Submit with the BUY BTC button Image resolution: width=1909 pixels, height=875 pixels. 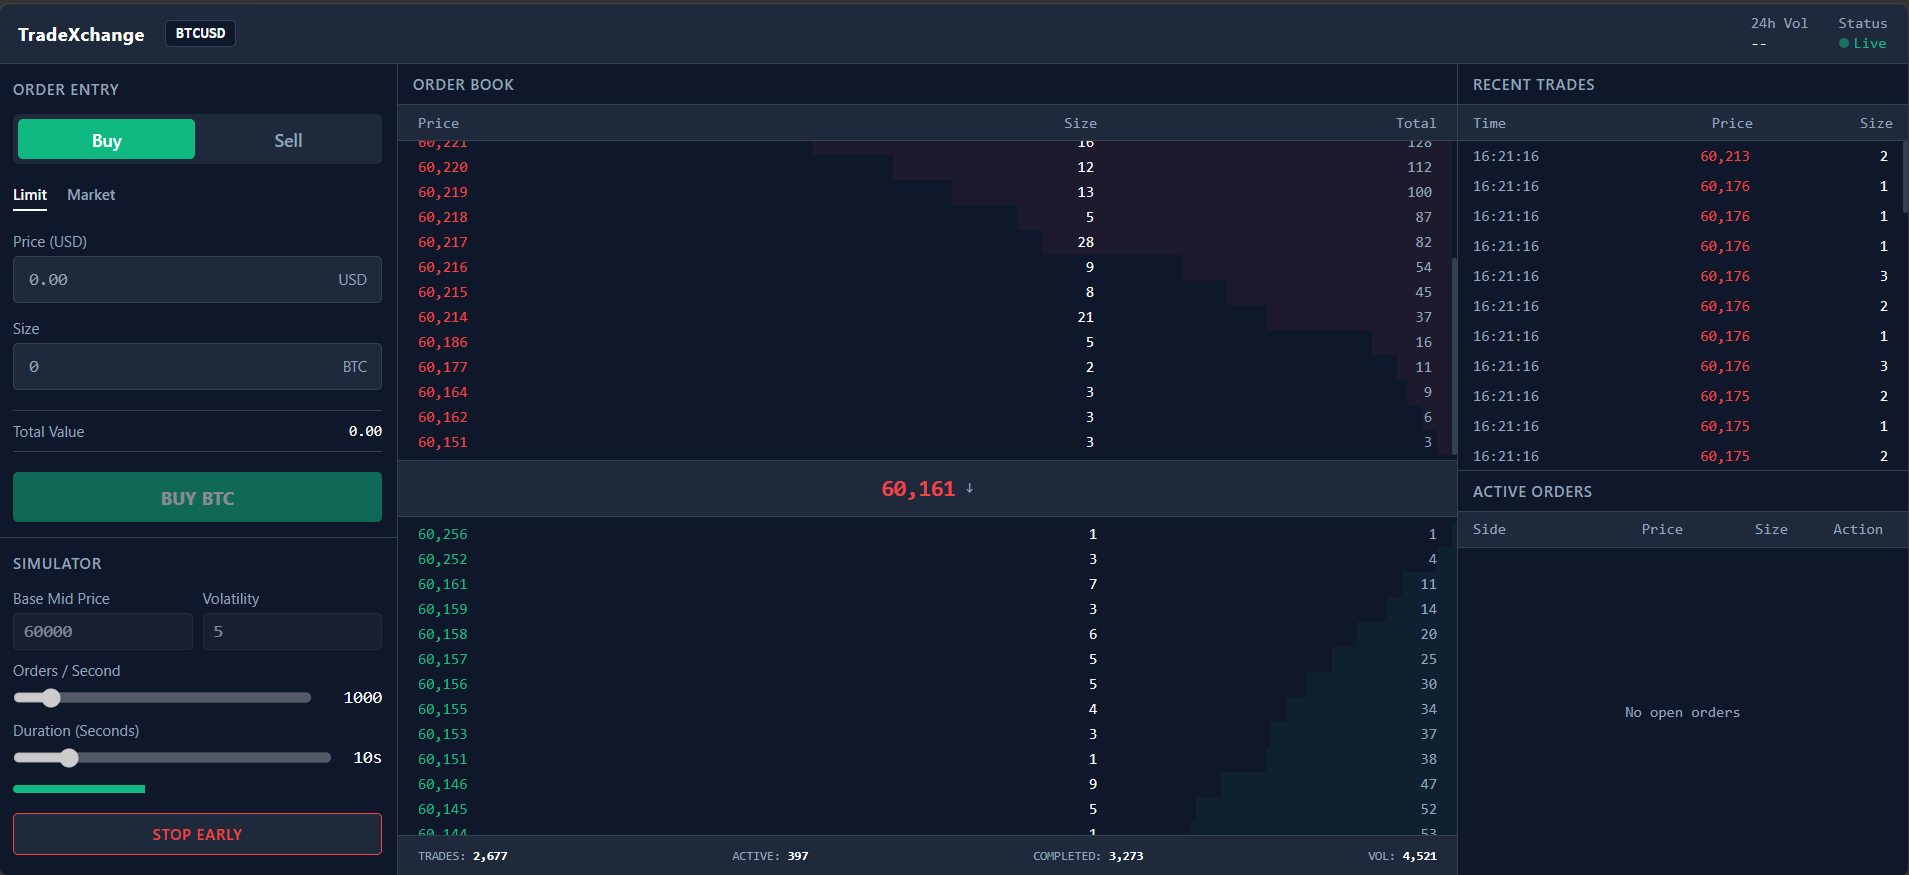[197, 497]
